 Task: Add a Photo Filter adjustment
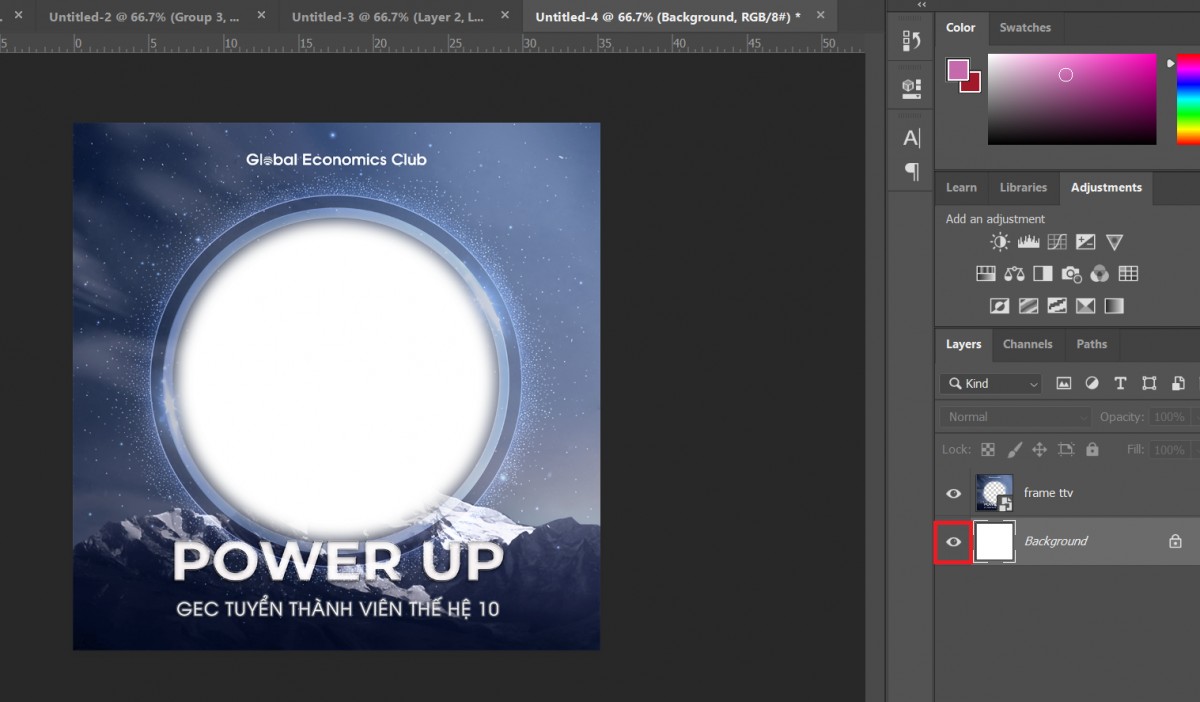(1071, 274)
